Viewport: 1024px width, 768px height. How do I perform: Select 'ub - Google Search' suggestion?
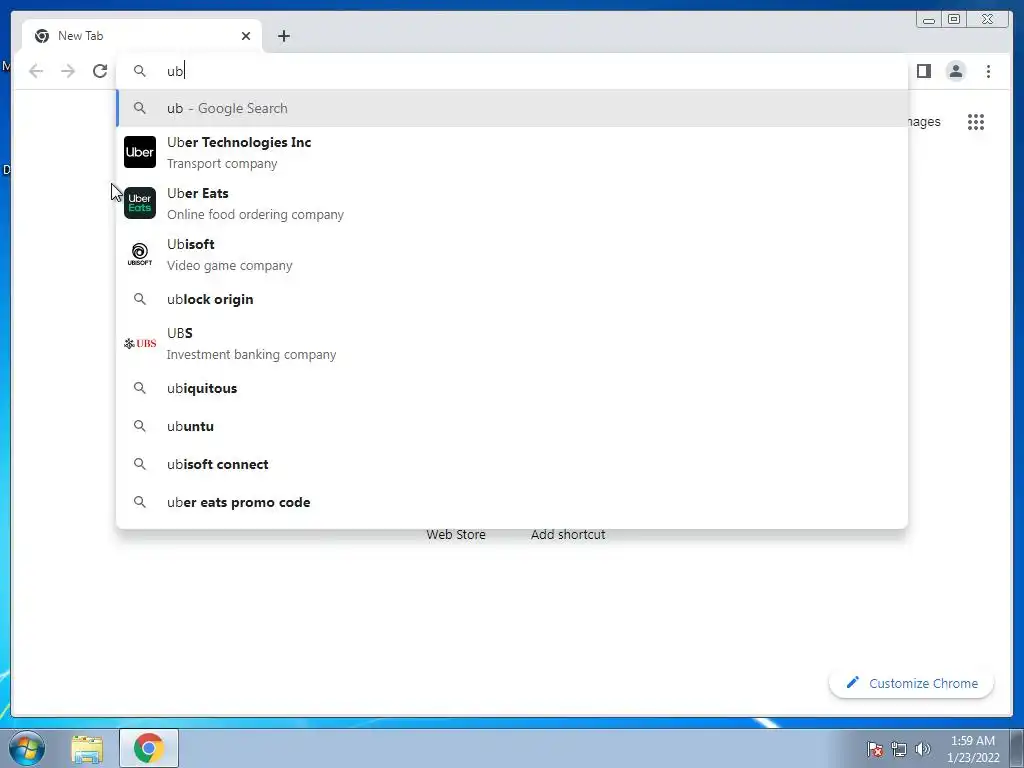pyautogui.click(x=512, y=108)
